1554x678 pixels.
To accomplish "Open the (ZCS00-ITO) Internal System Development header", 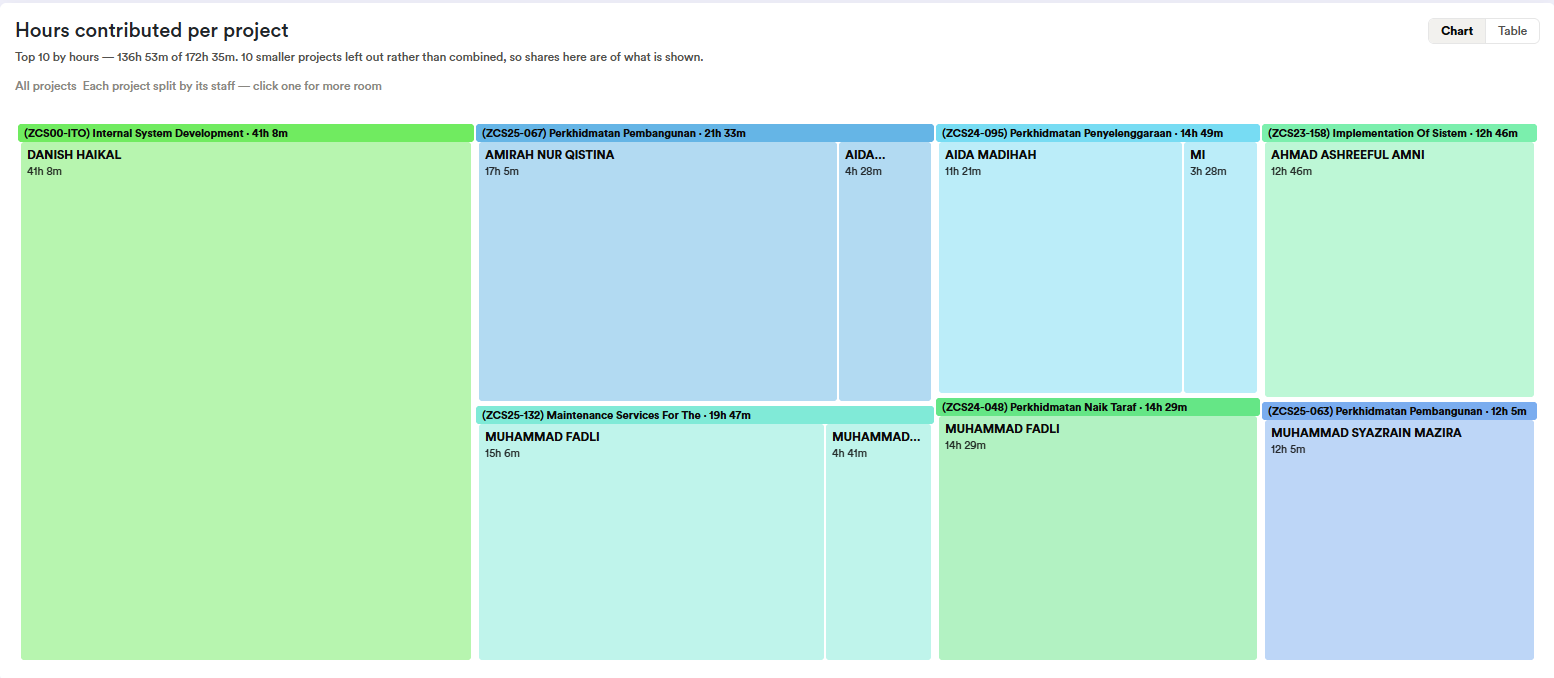I will click(x=246, y=133).
